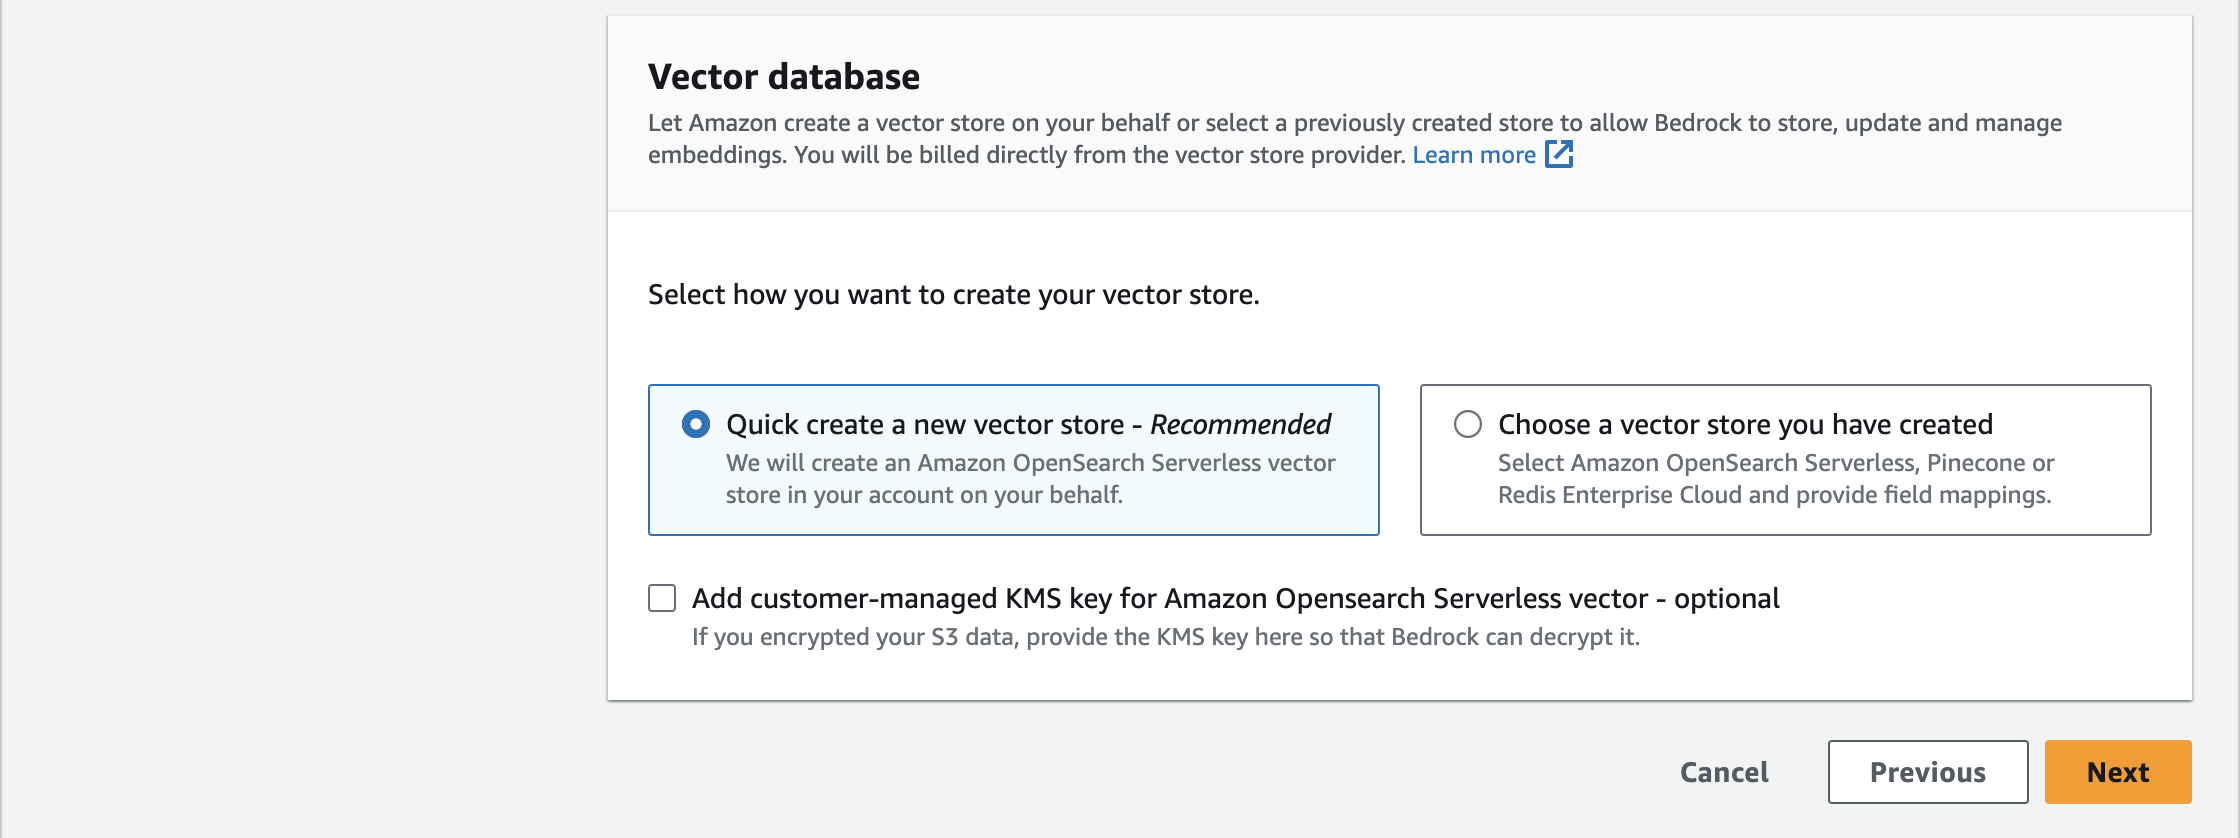The height and width of the screenshot is (838, 2240).
Task: Click the 'Choose a vector store you have created' title
Action: [x=1745, y=424]
